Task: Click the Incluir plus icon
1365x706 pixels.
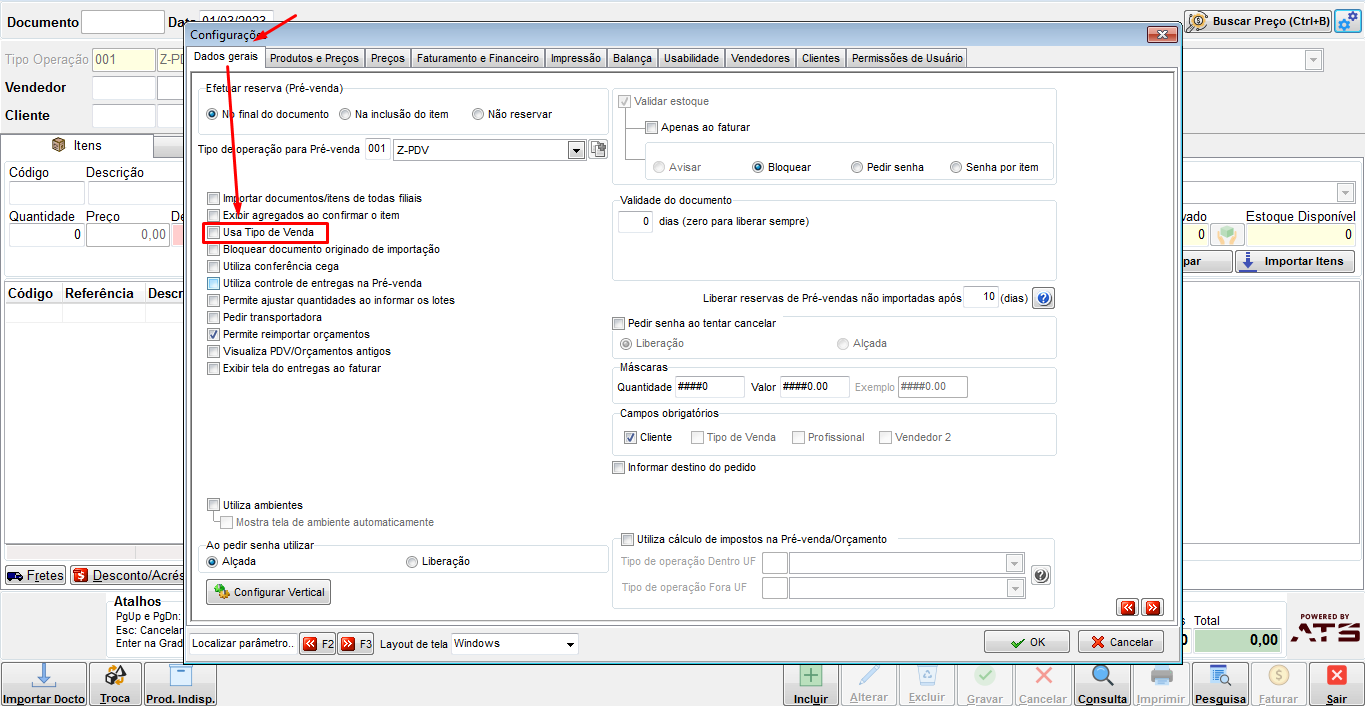Action: click(x=811, y=676)
